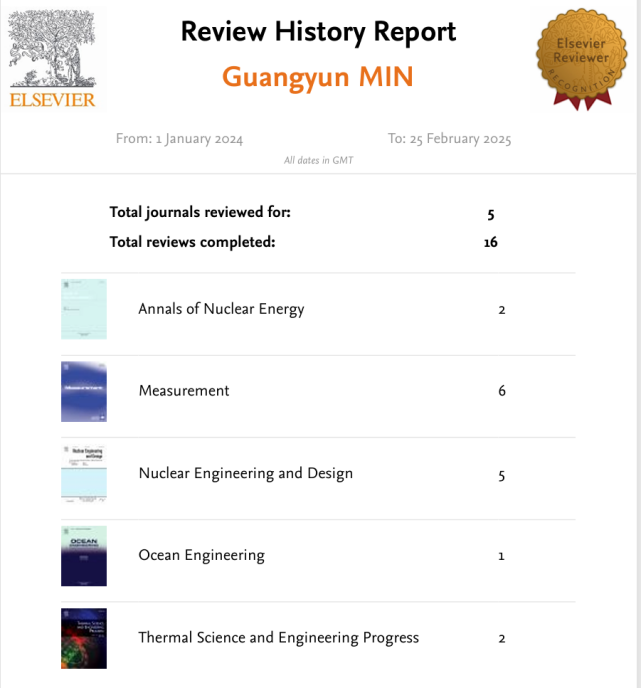Screen dimensions: 641x688
Task: Click the Ocean Engineering journal name
Action: tap(201, 555)
